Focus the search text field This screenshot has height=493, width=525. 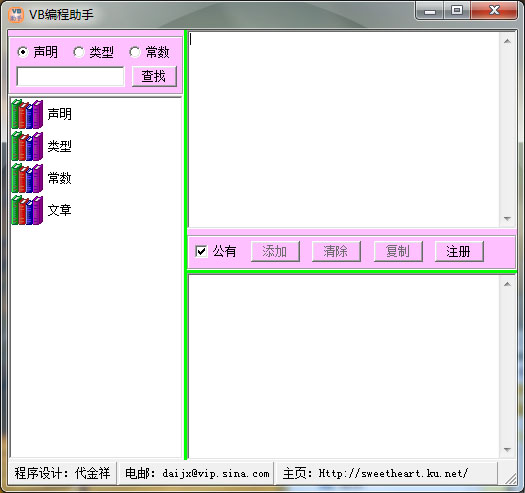(x=70, y=76)
